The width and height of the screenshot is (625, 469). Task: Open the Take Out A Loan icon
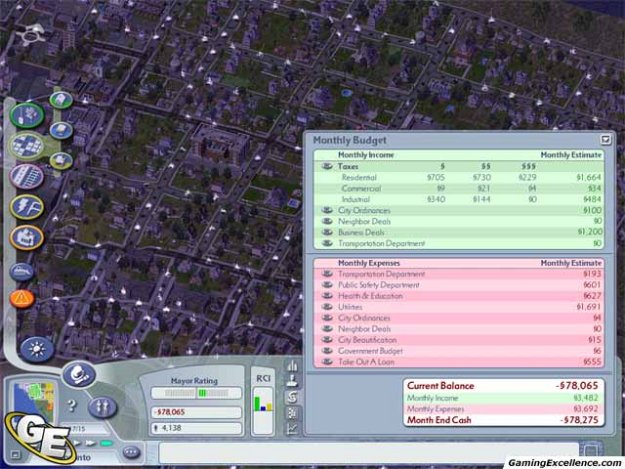(327, 362)
